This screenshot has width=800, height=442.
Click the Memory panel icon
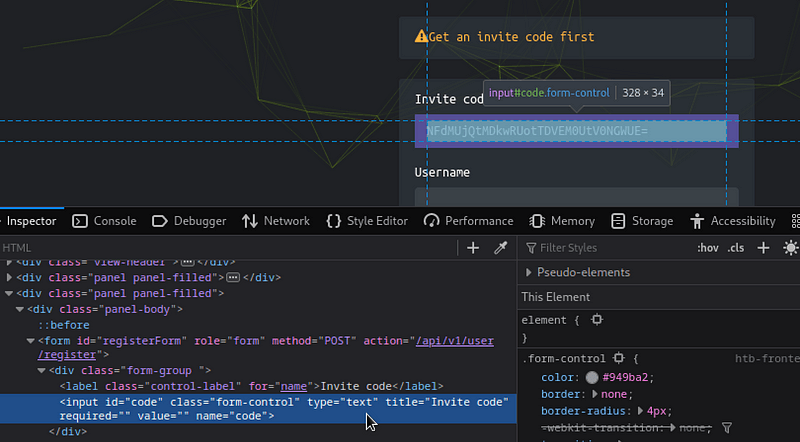tap(536, 221)
